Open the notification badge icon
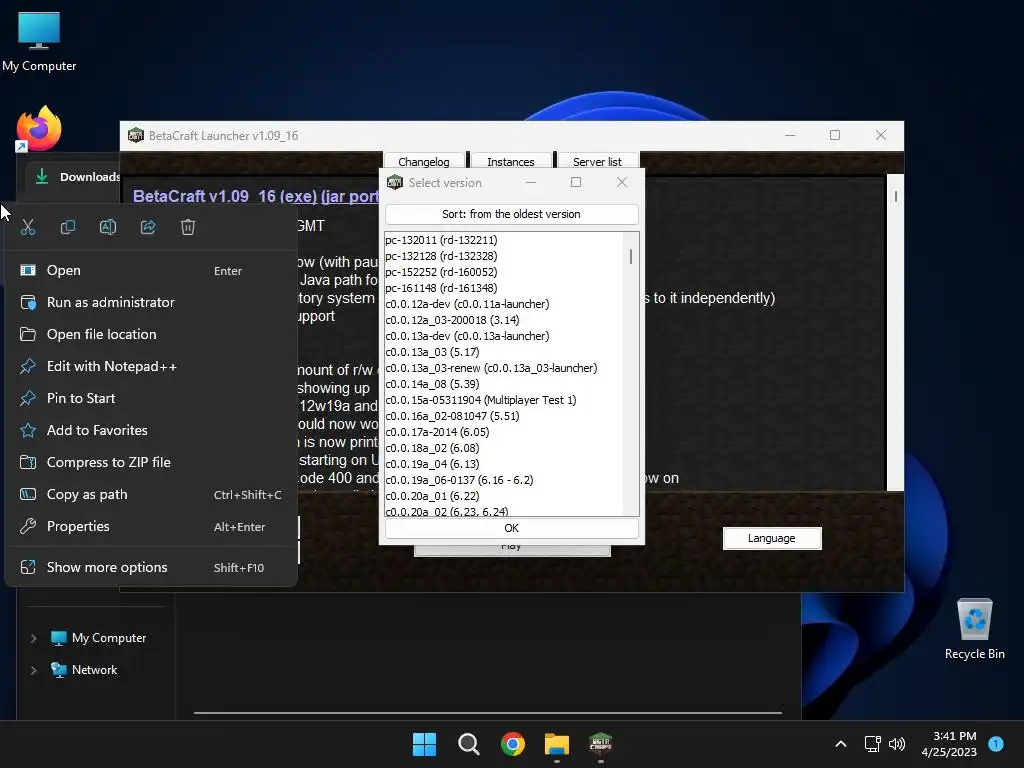The height and width of the screenshot is (768, 1024). (x=996, y=744)
